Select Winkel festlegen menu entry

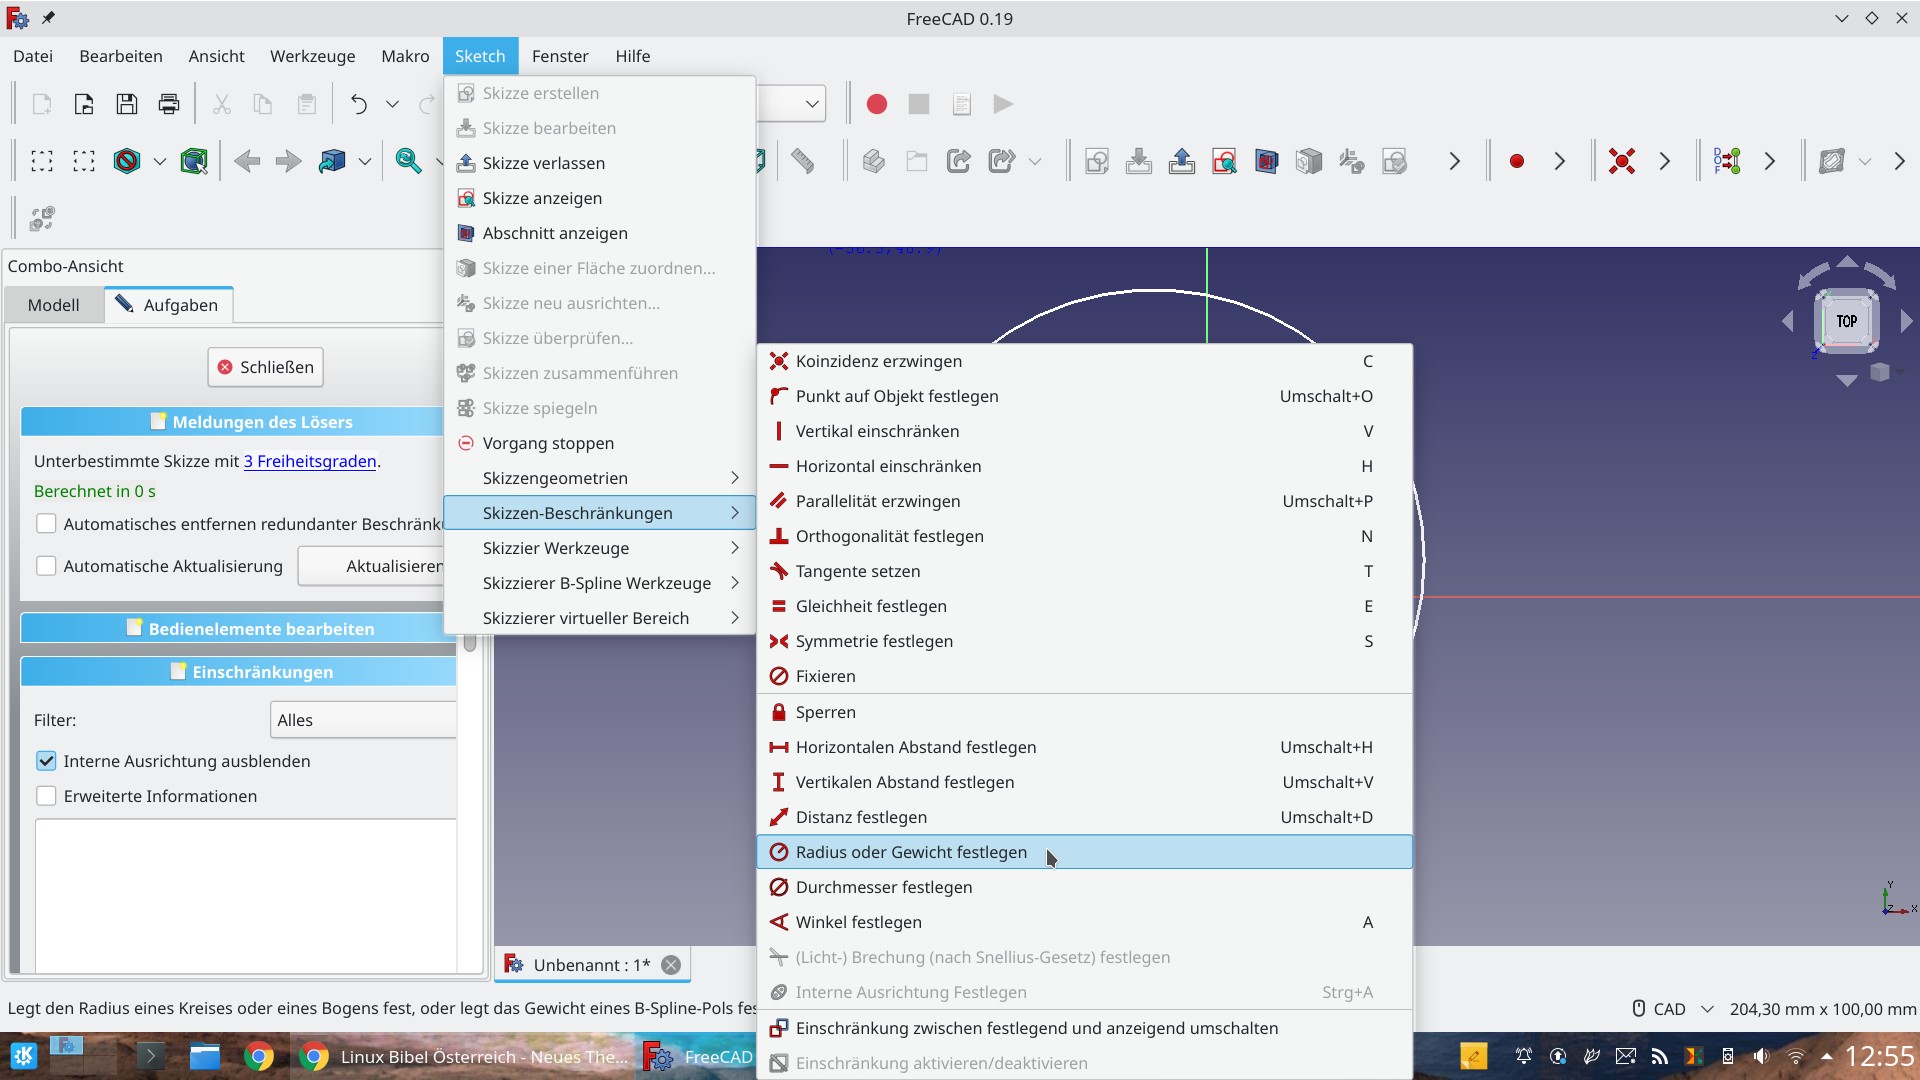pyautogui.click(x=1085, y=922)
